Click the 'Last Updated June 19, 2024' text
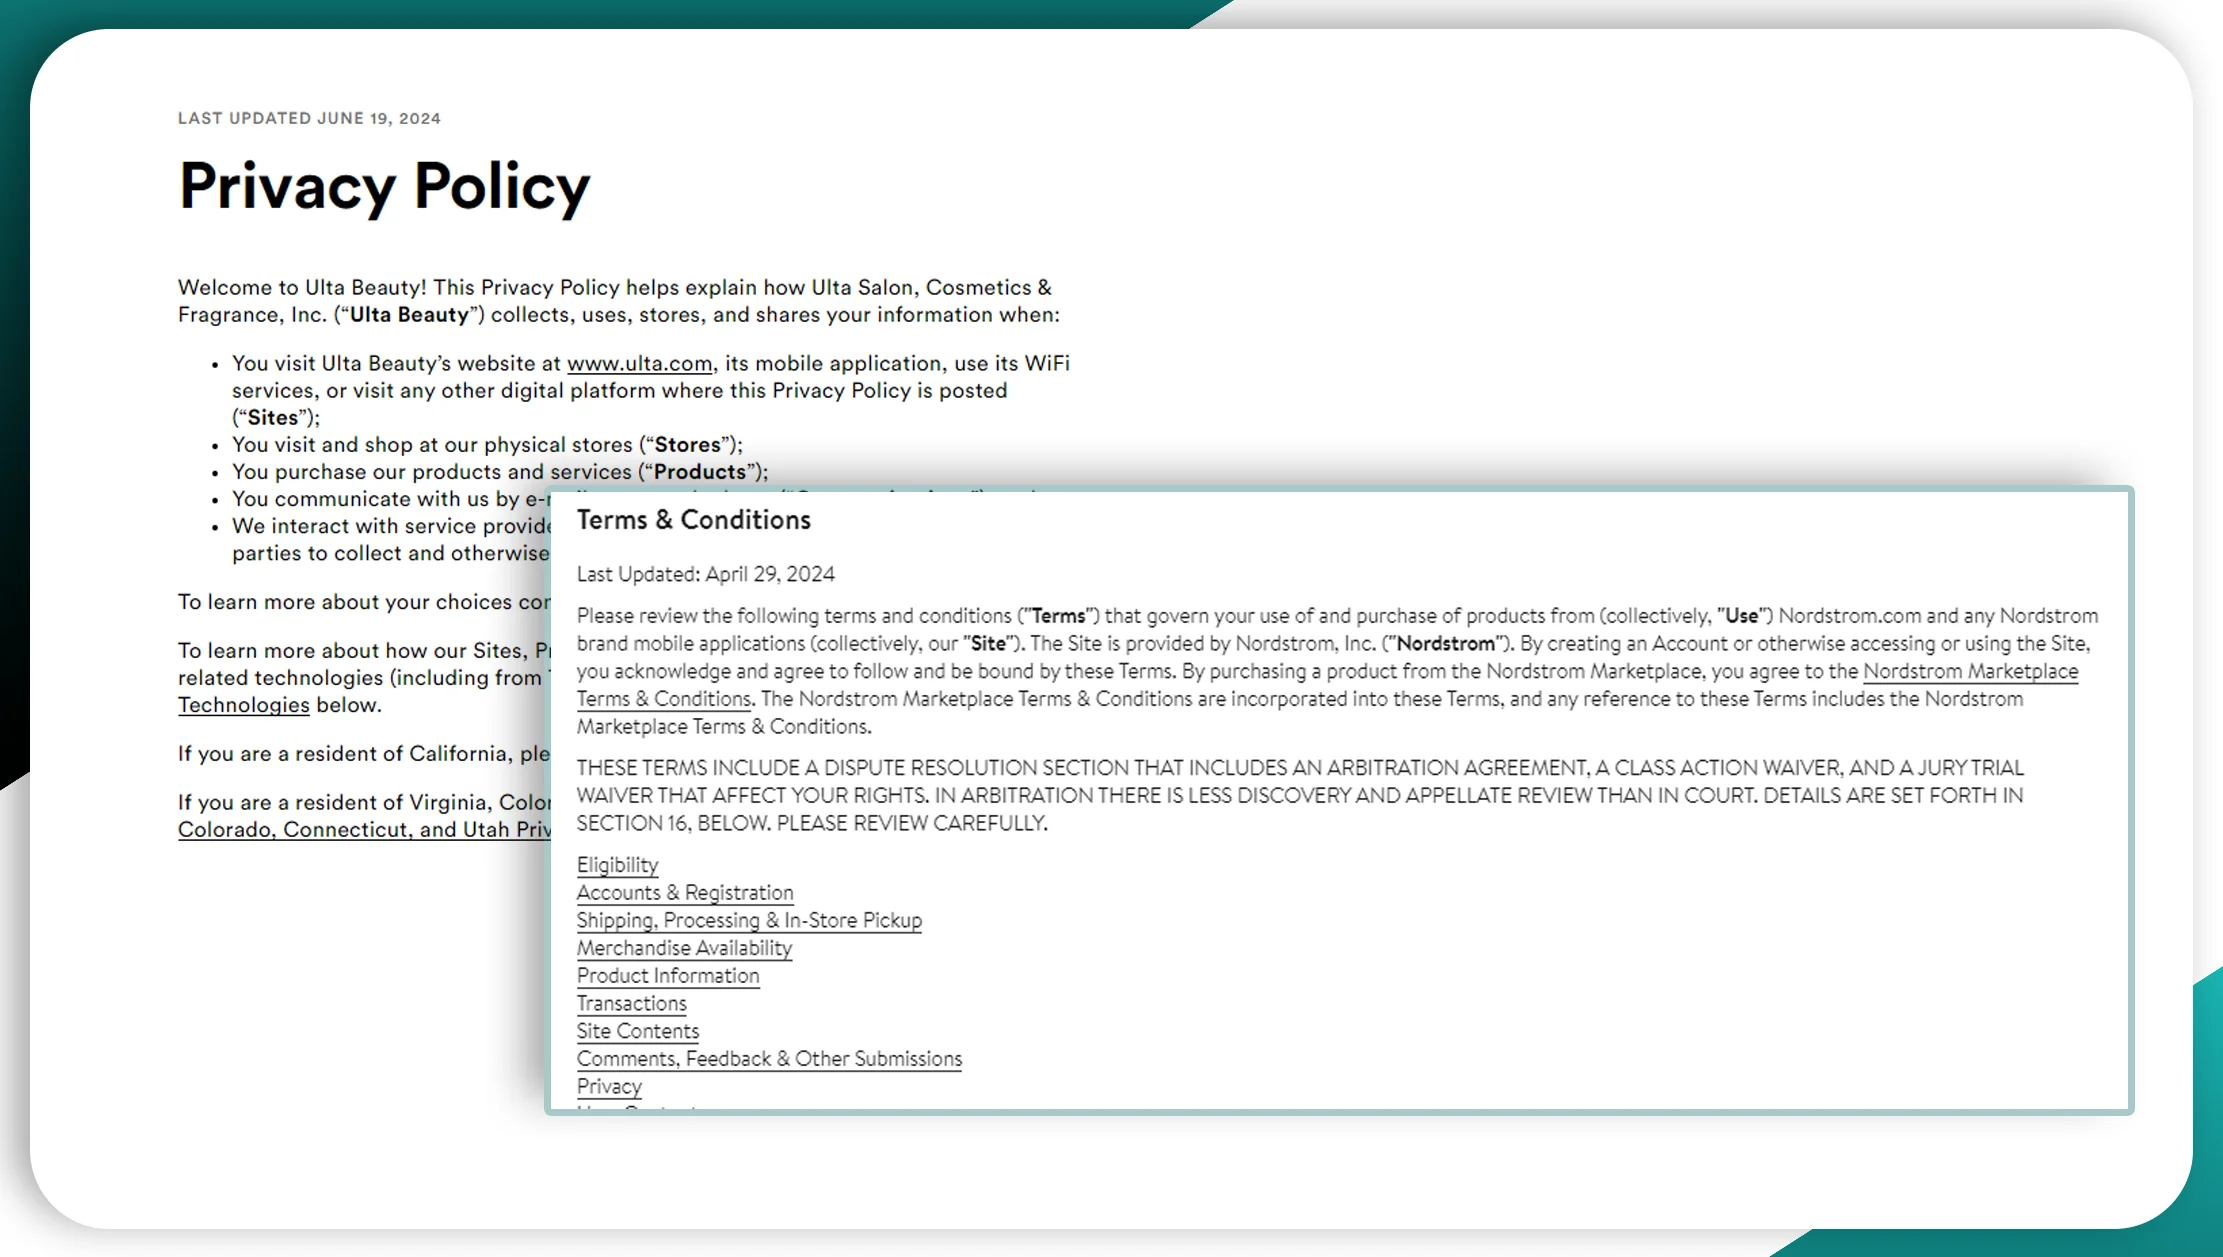Image resolution: width=2223 pixels, height=1257 pixels. 309,118
